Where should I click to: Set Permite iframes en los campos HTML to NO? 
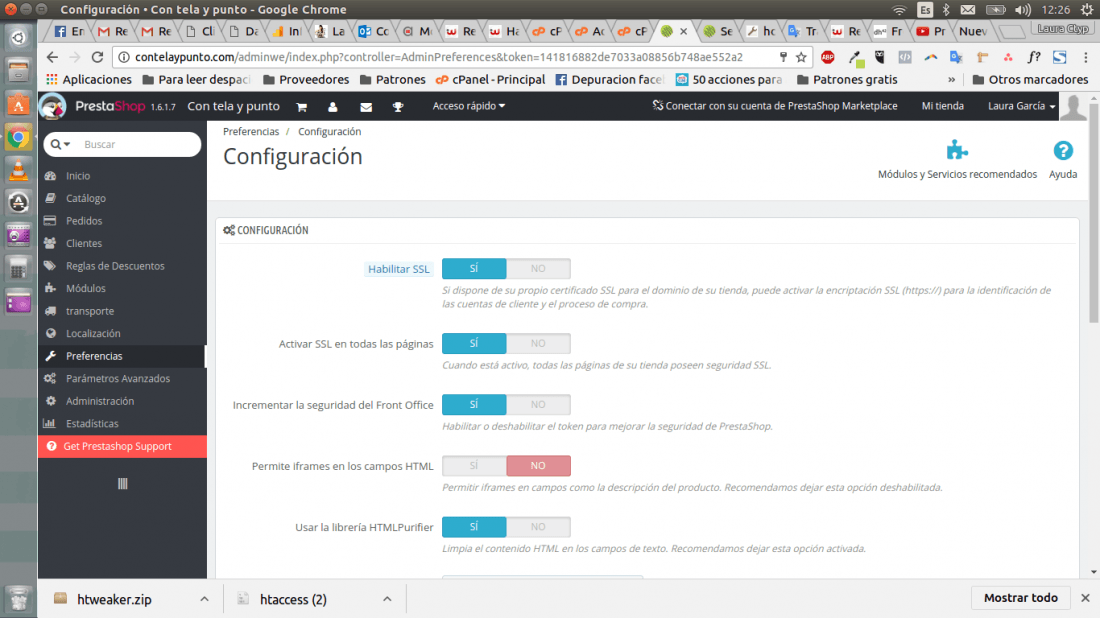(538, 466)
